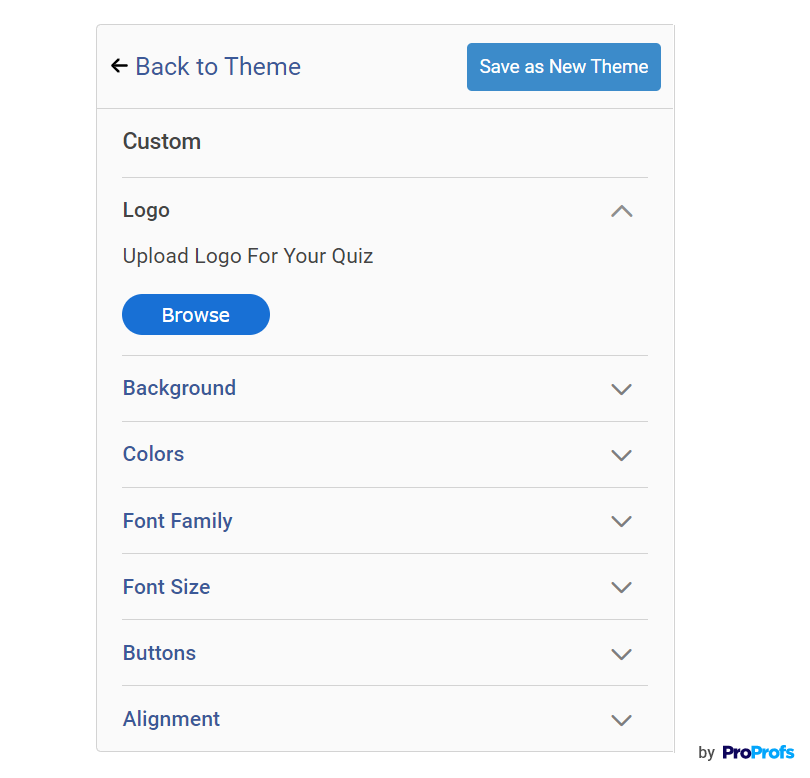Expand the Colors chevron arrow

pyautogui.click(x=622, y=455)
